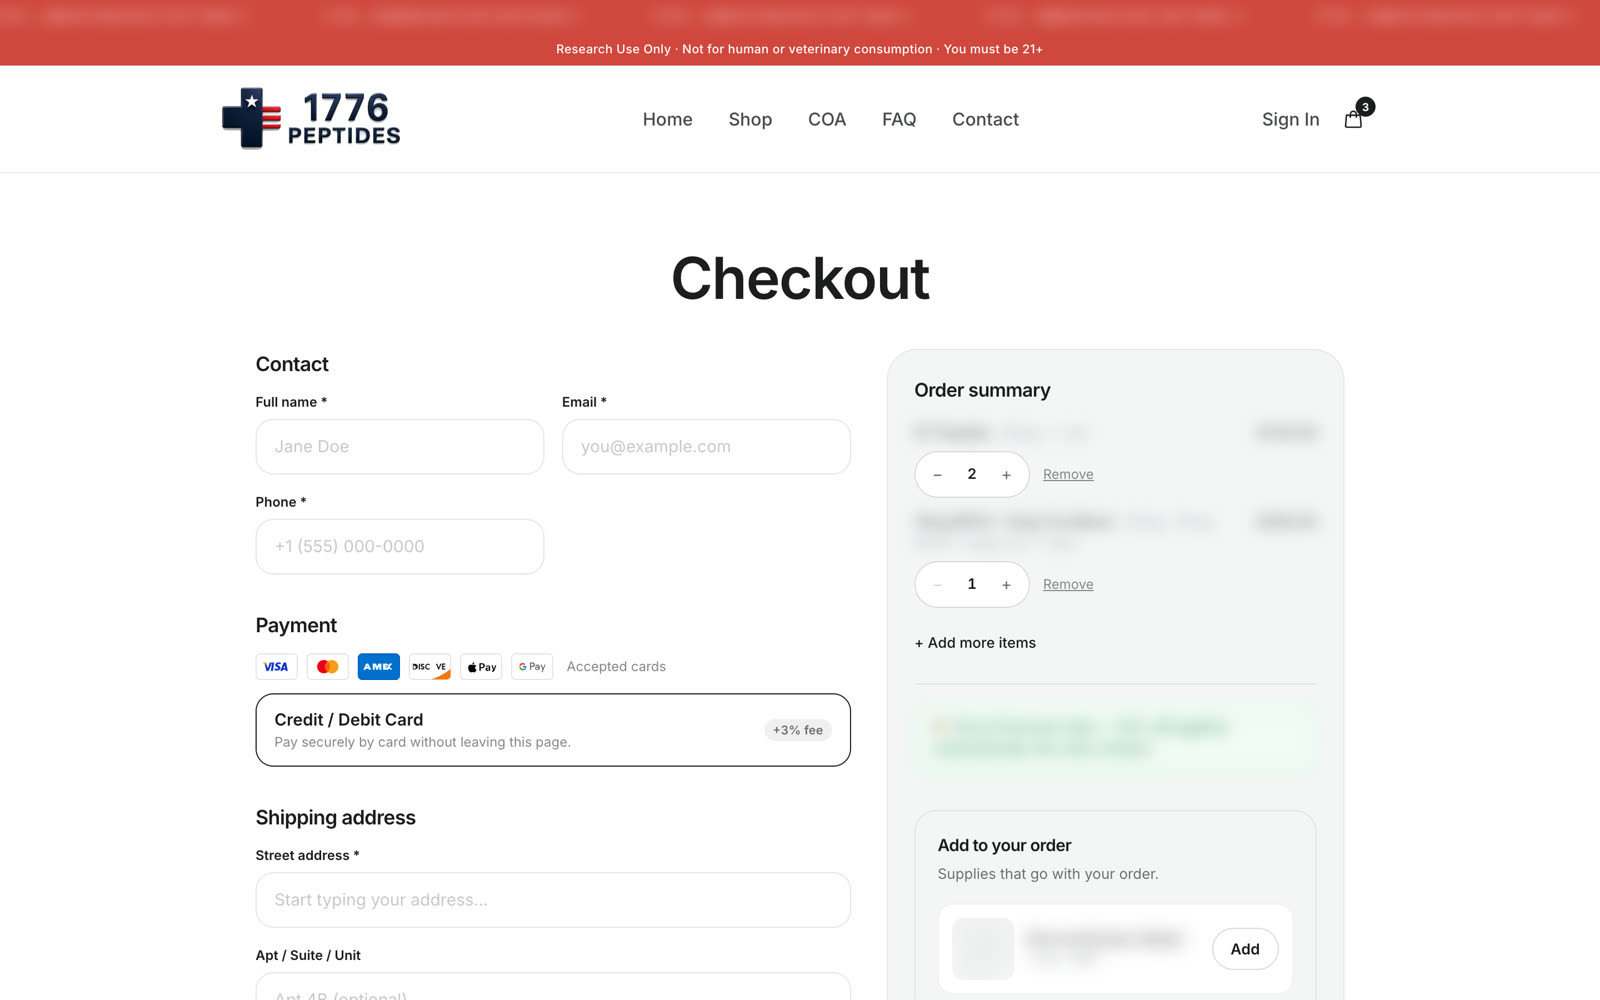Viewport: 1600px width, 1000px height.
Task: Select the Mastercard icon
Action: coord(327,667)
